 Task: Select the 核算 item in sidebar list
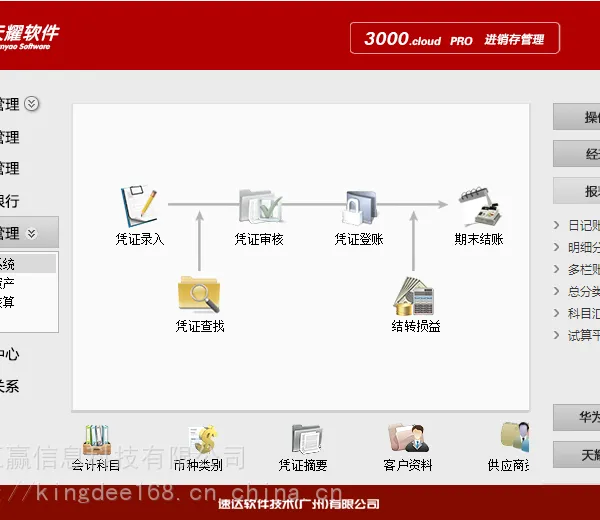(8, 302)
